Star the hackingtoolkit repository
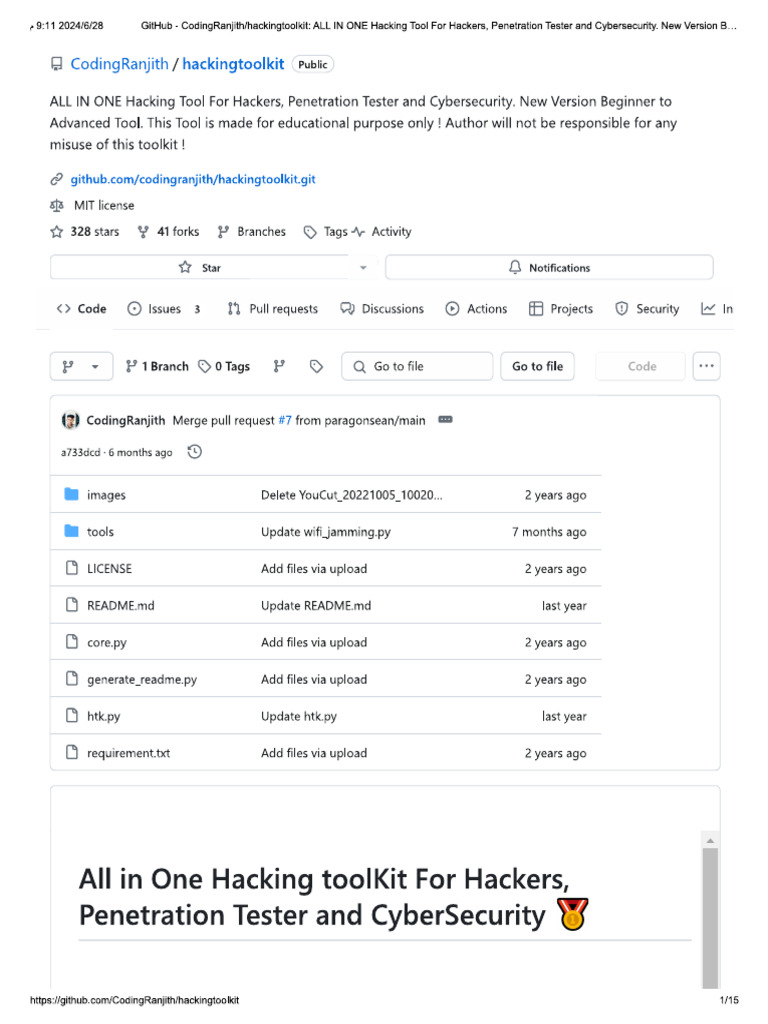This screenshot has height=1024, width=768. pos(199,268)
